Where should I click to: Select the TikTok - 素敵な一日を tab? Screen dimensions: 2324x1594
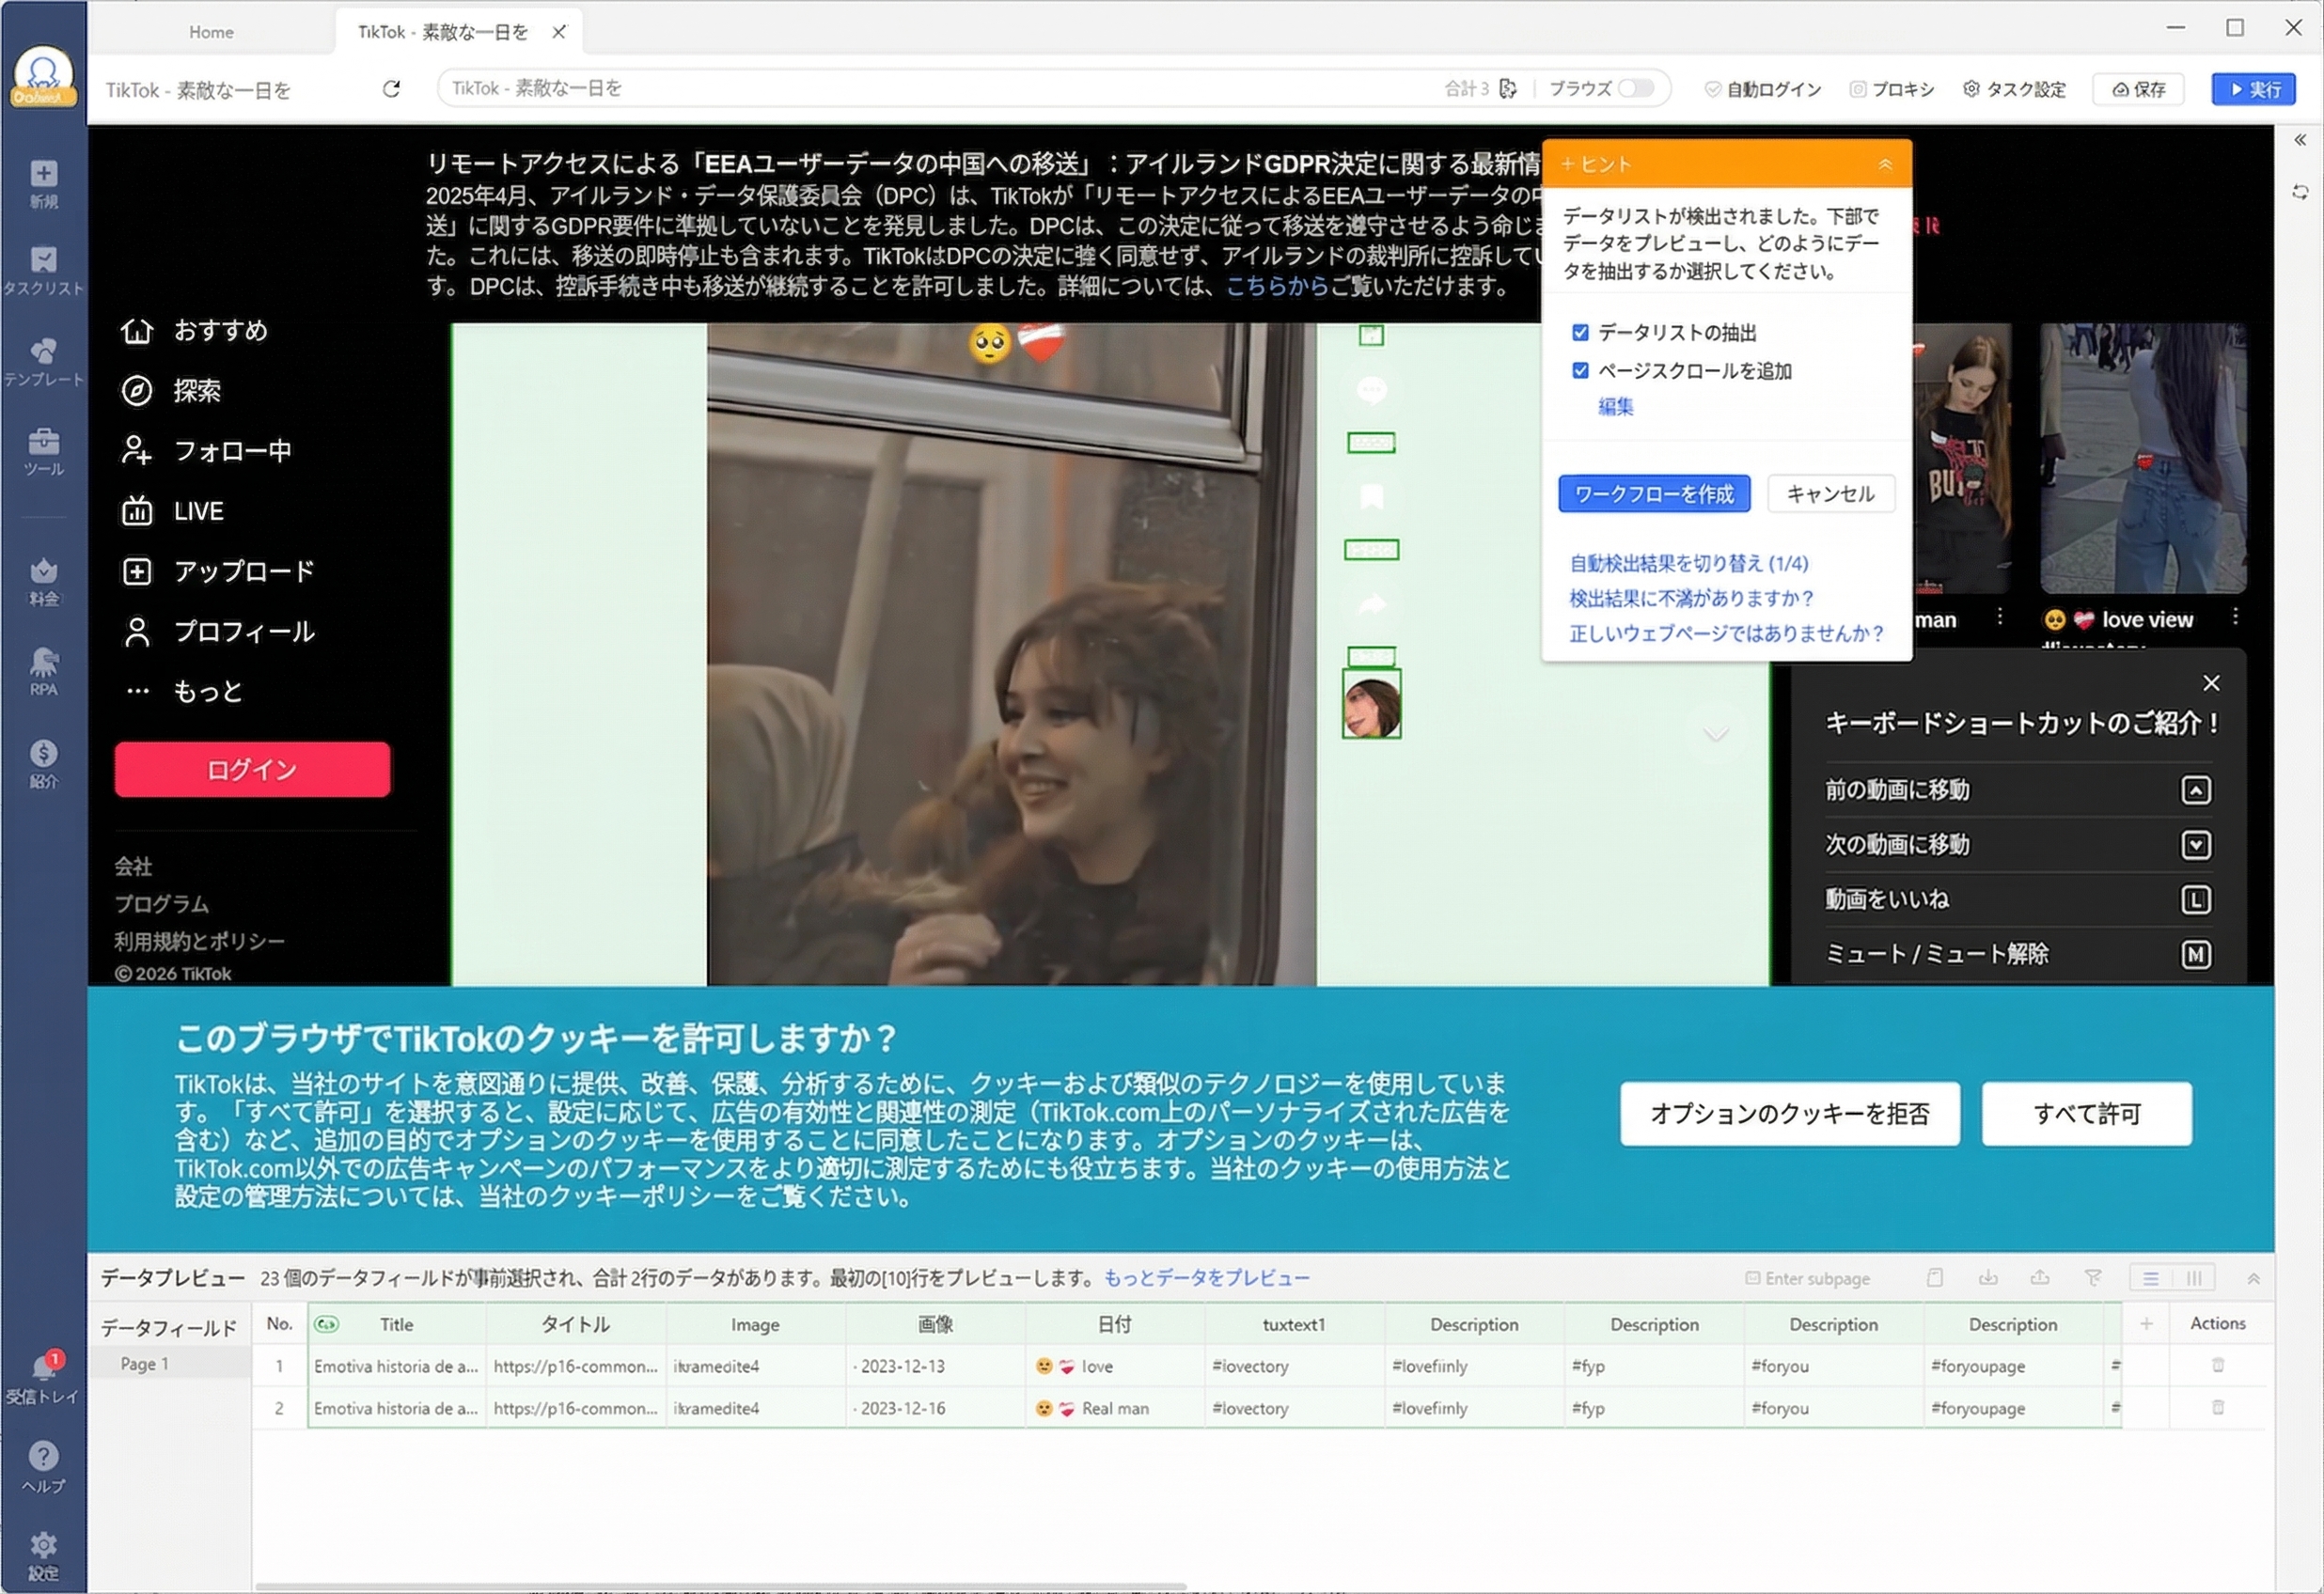443,31
